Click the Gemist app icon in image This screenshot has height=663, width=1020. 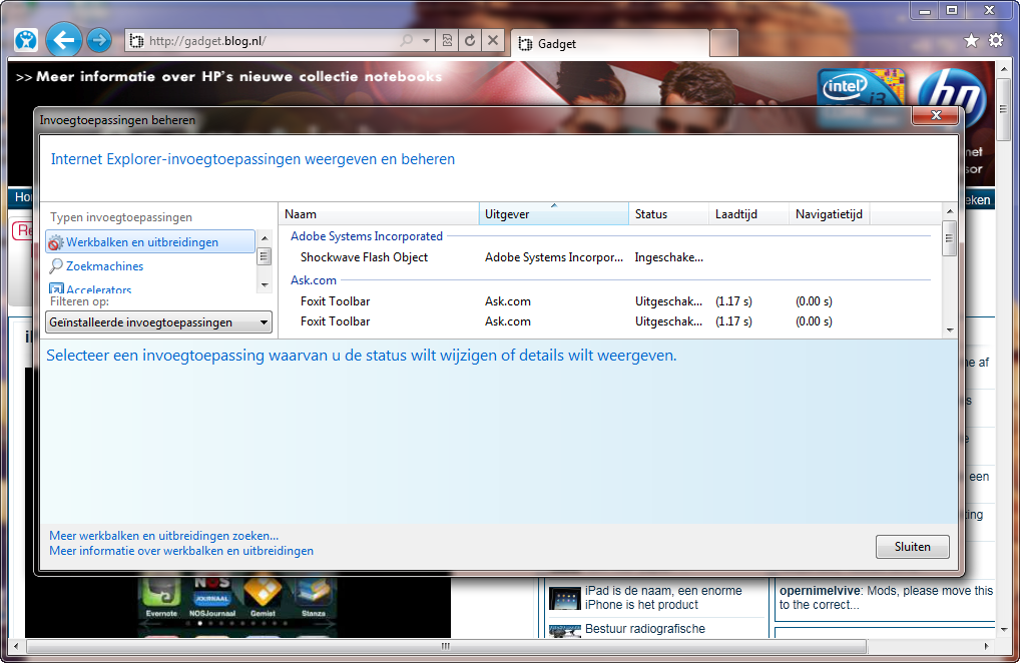pyautogui.click(x=263, y=597)
